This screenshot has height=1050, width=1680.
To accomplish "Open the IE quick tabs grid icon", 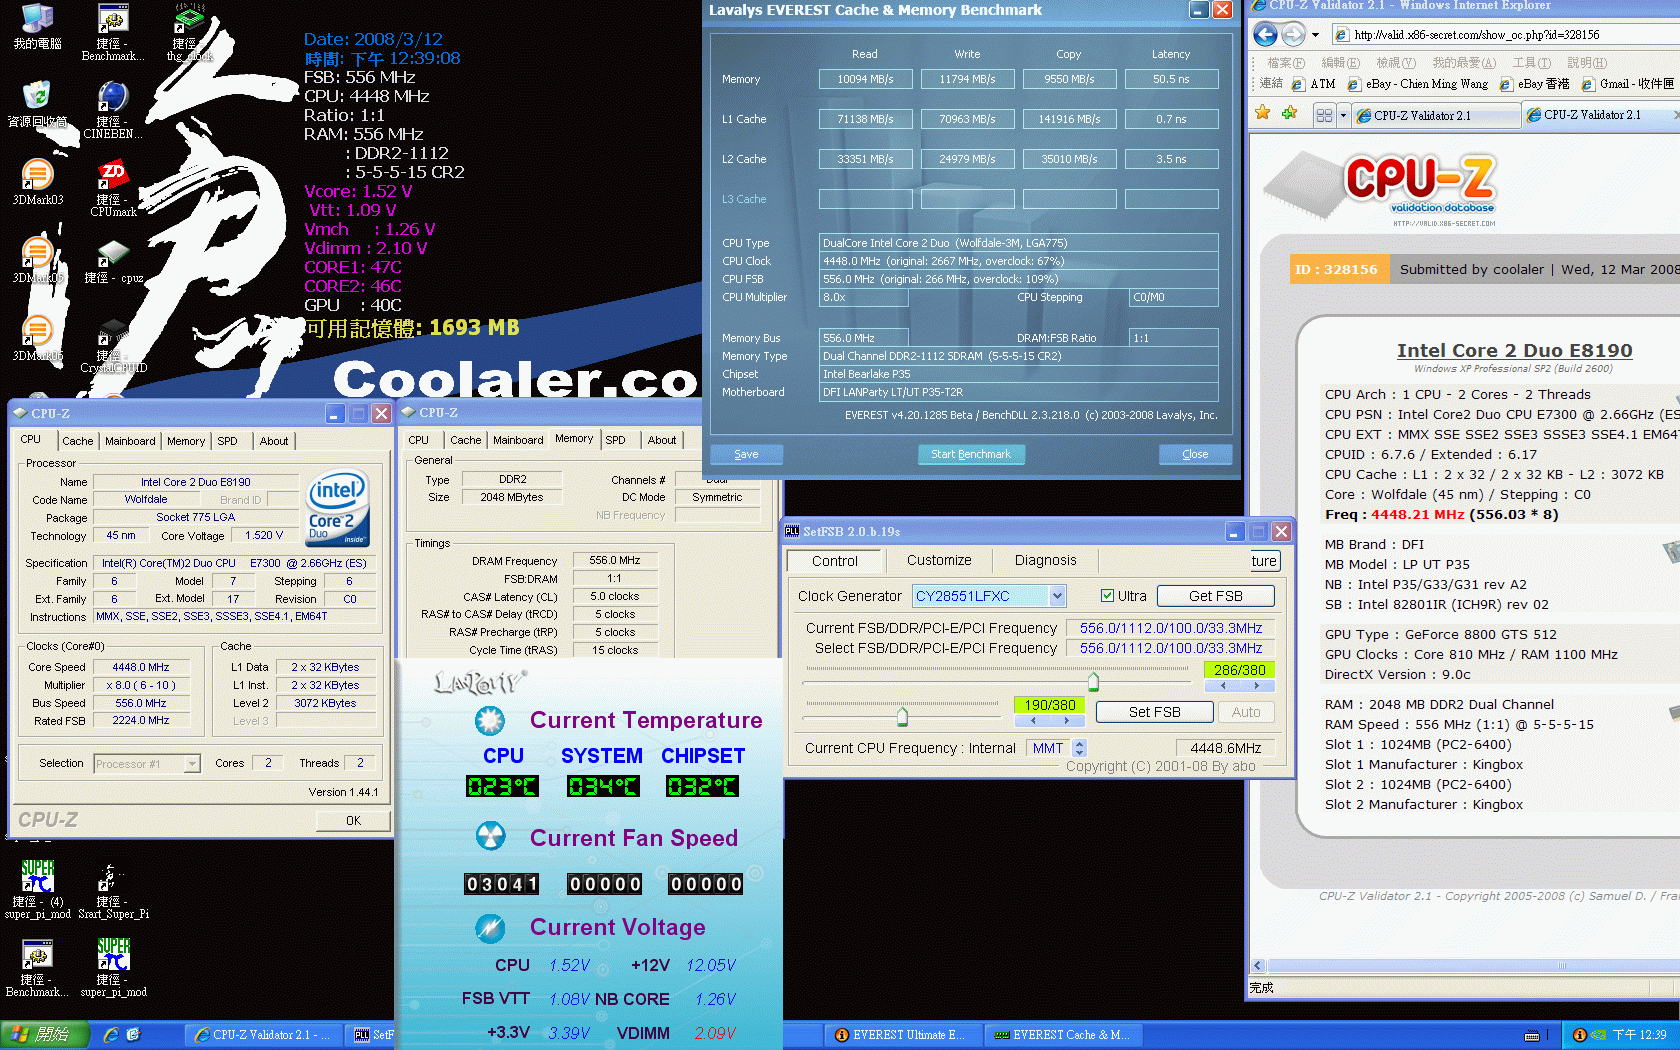I will pos(1325,115).
